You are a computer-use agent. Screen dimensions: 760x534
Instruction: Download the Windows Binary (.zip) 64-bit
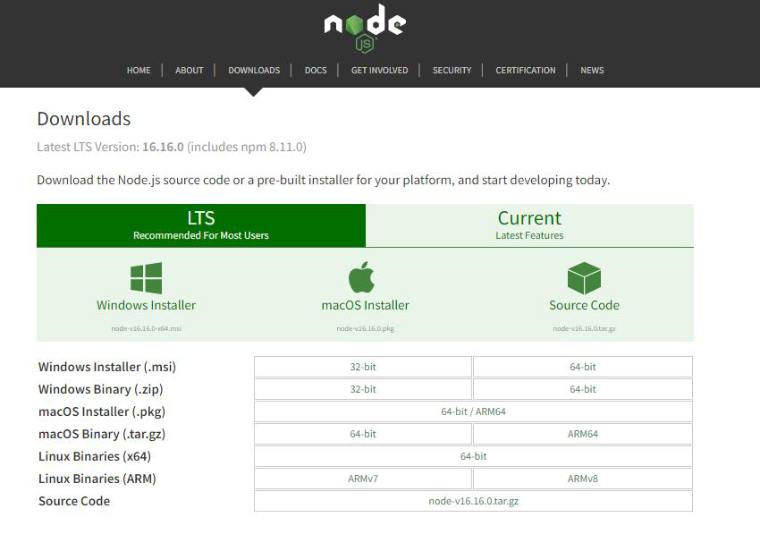[x=583, y=389]
